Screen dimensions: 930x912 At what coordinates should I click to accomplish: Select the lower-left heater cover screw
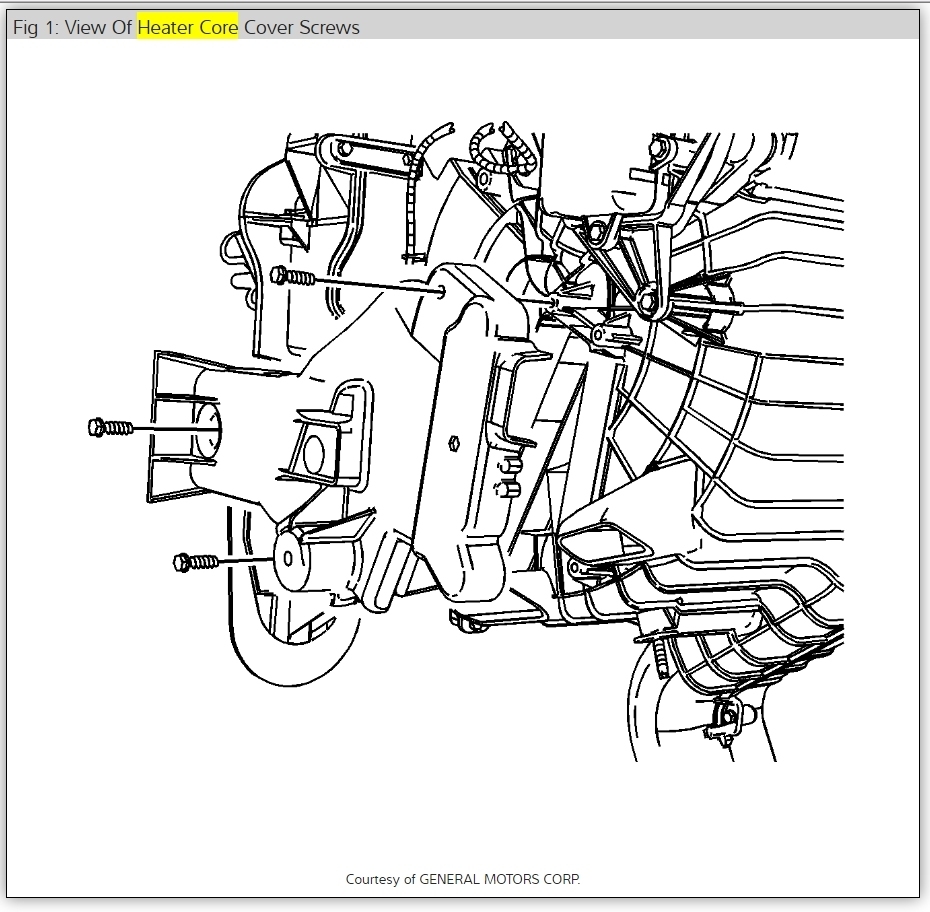click(196, 561)
